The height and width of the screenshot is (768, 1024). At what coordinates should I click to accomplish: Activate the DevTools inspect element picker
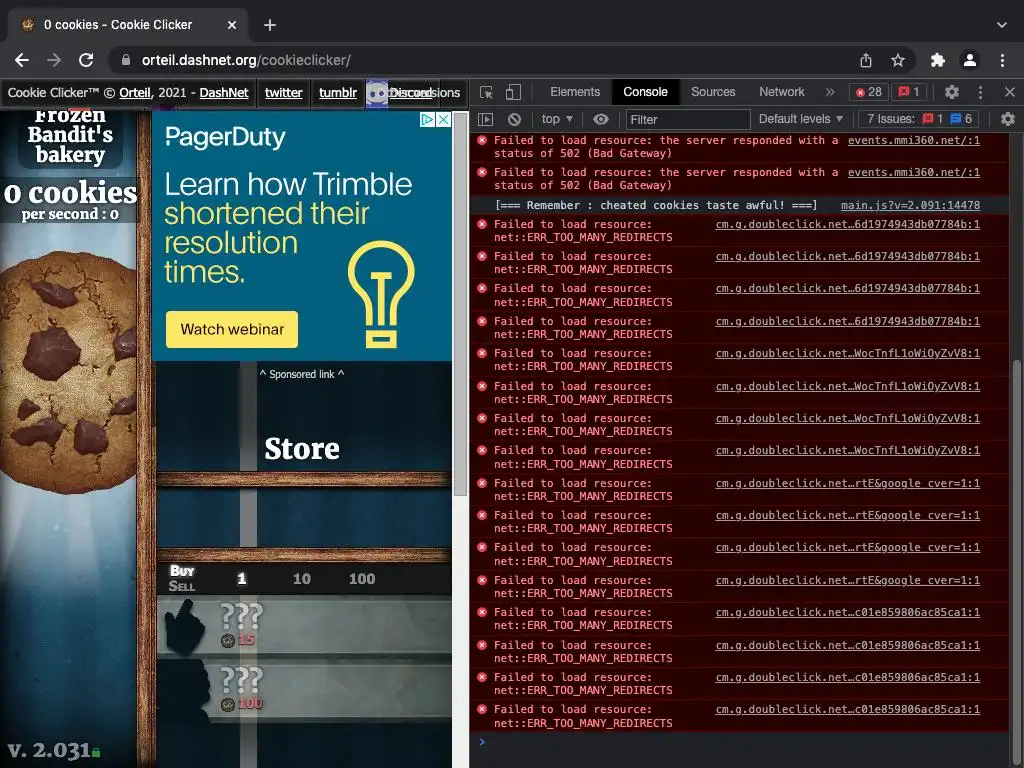coord(486,92)
